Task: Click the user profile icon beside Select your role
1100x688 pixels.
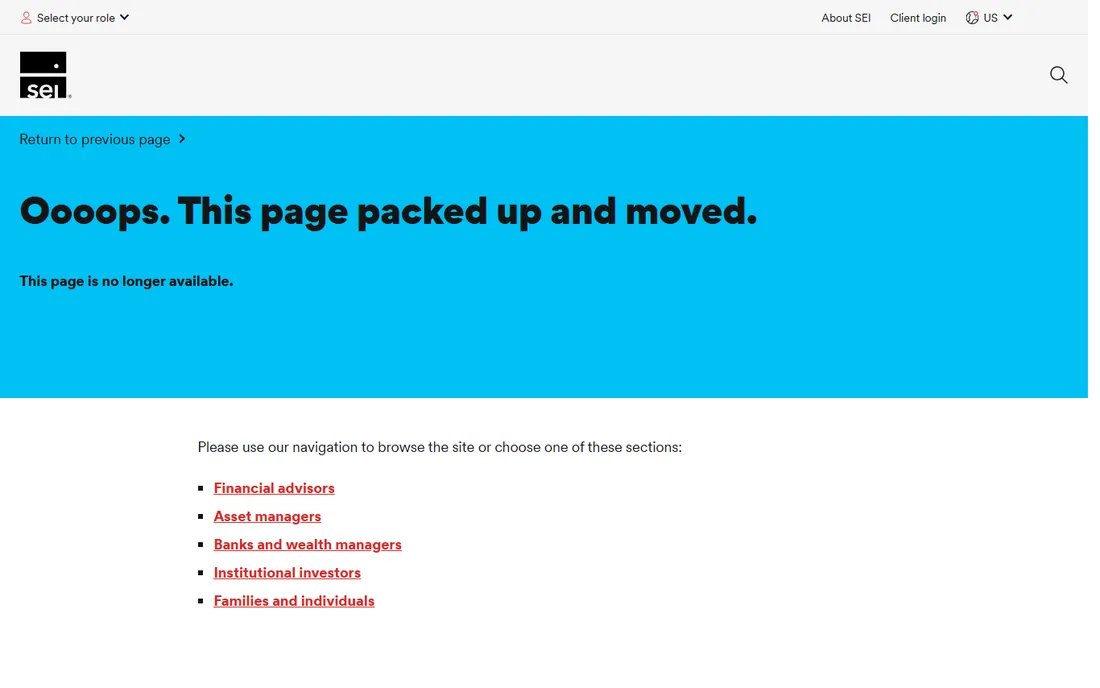Action: 26,18
